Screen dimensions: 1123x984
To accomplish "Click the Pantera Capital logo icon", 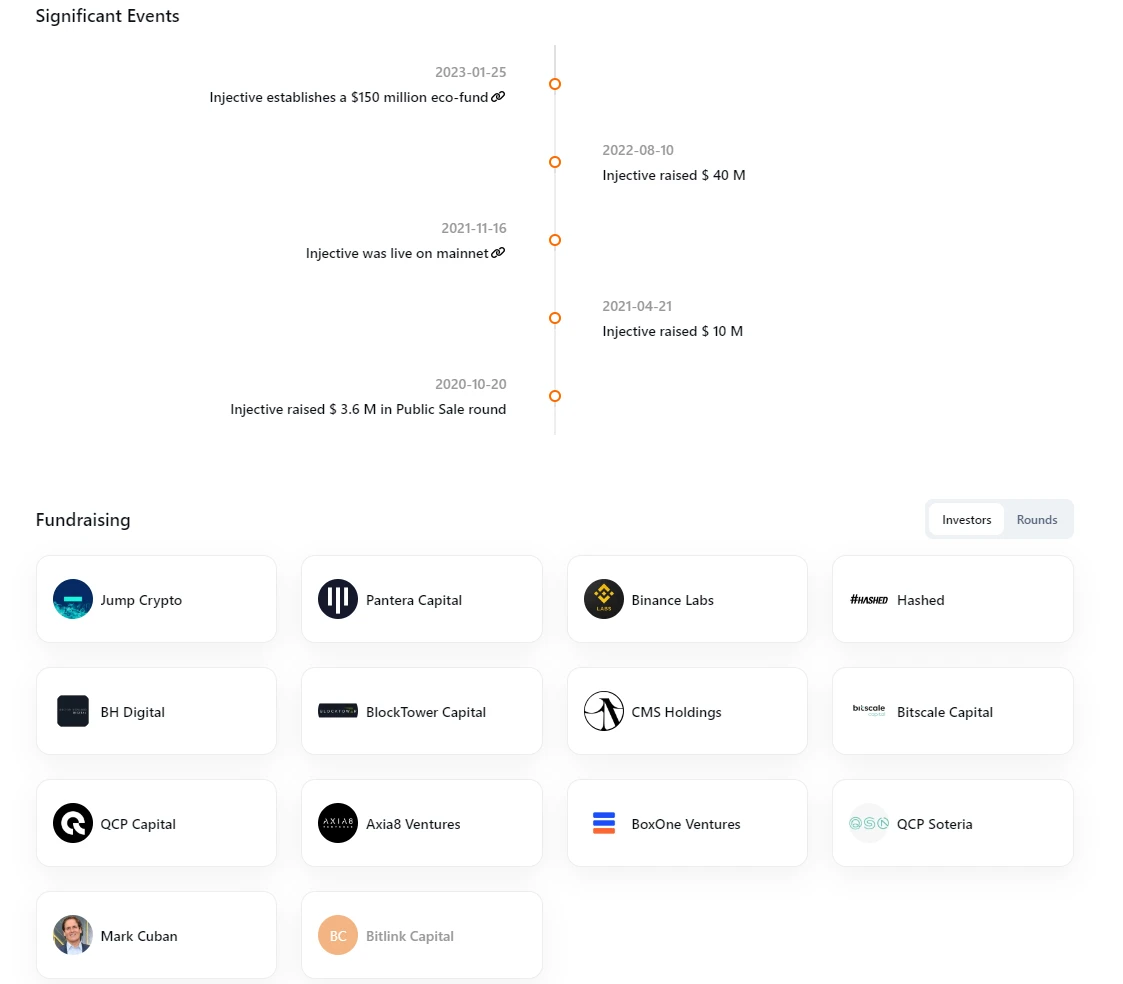I will click(x=337, y=599).
